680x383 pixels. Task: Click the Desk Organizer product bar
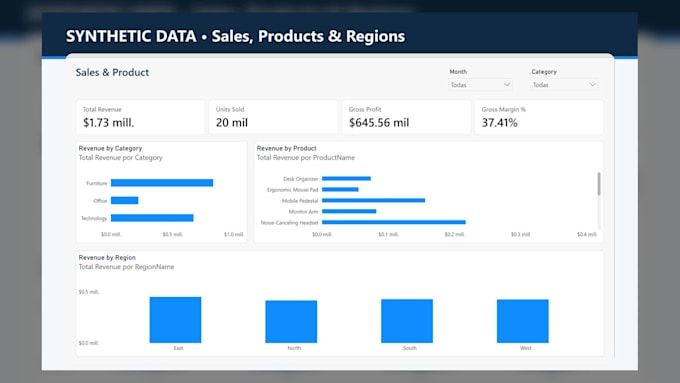tap(347, 178)
